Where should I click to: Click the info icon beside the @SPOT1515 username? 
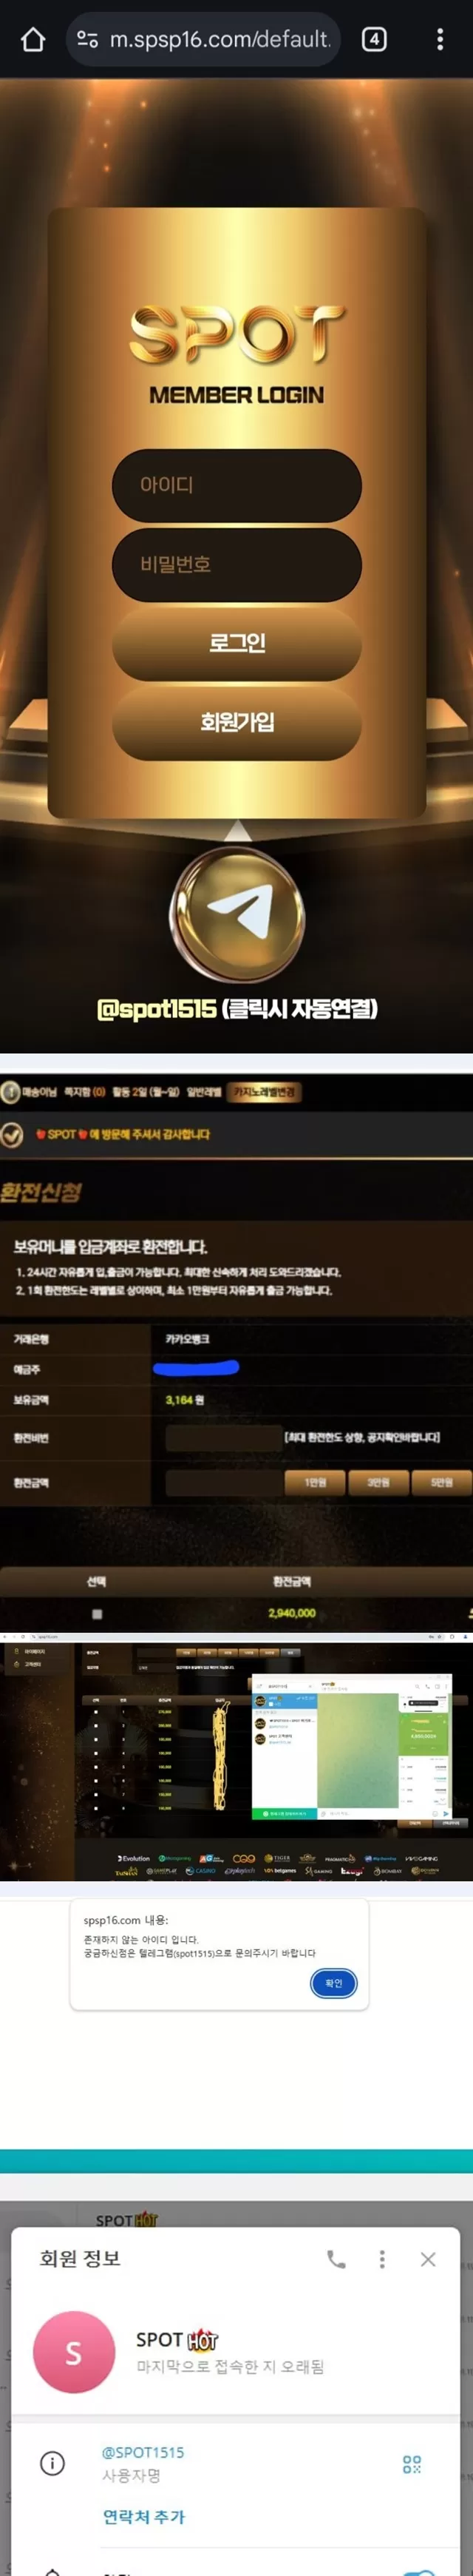coord(52,2463)
